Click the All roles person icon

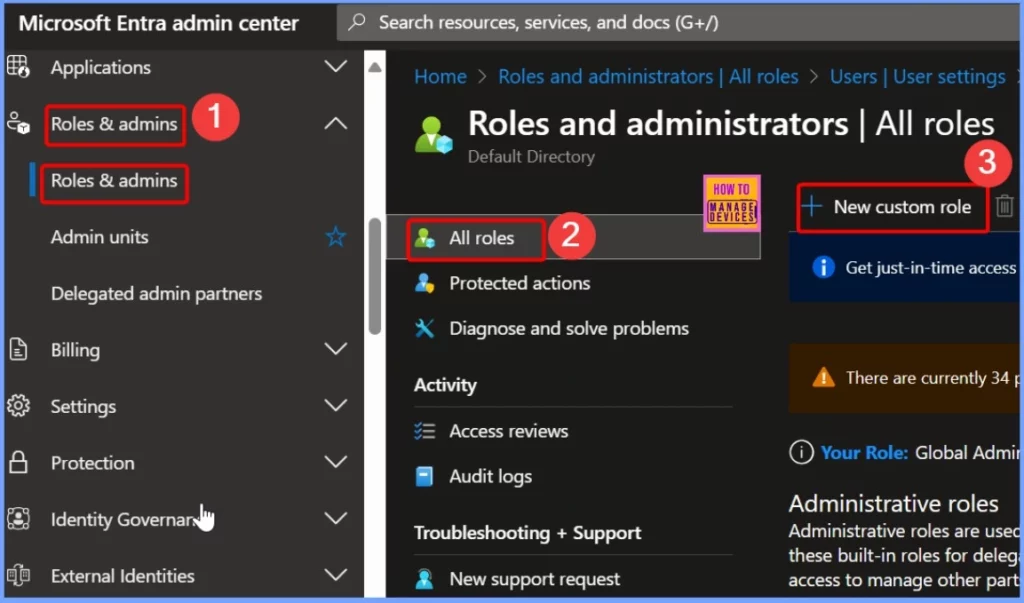click(x=424, y=238)
